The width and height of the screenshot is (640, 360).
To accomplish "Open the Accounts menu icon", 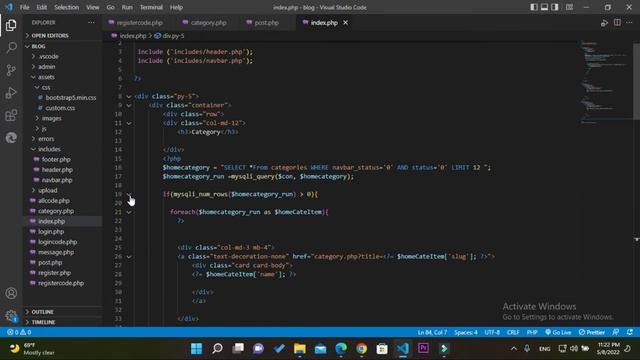I will (x=11, y=293).
